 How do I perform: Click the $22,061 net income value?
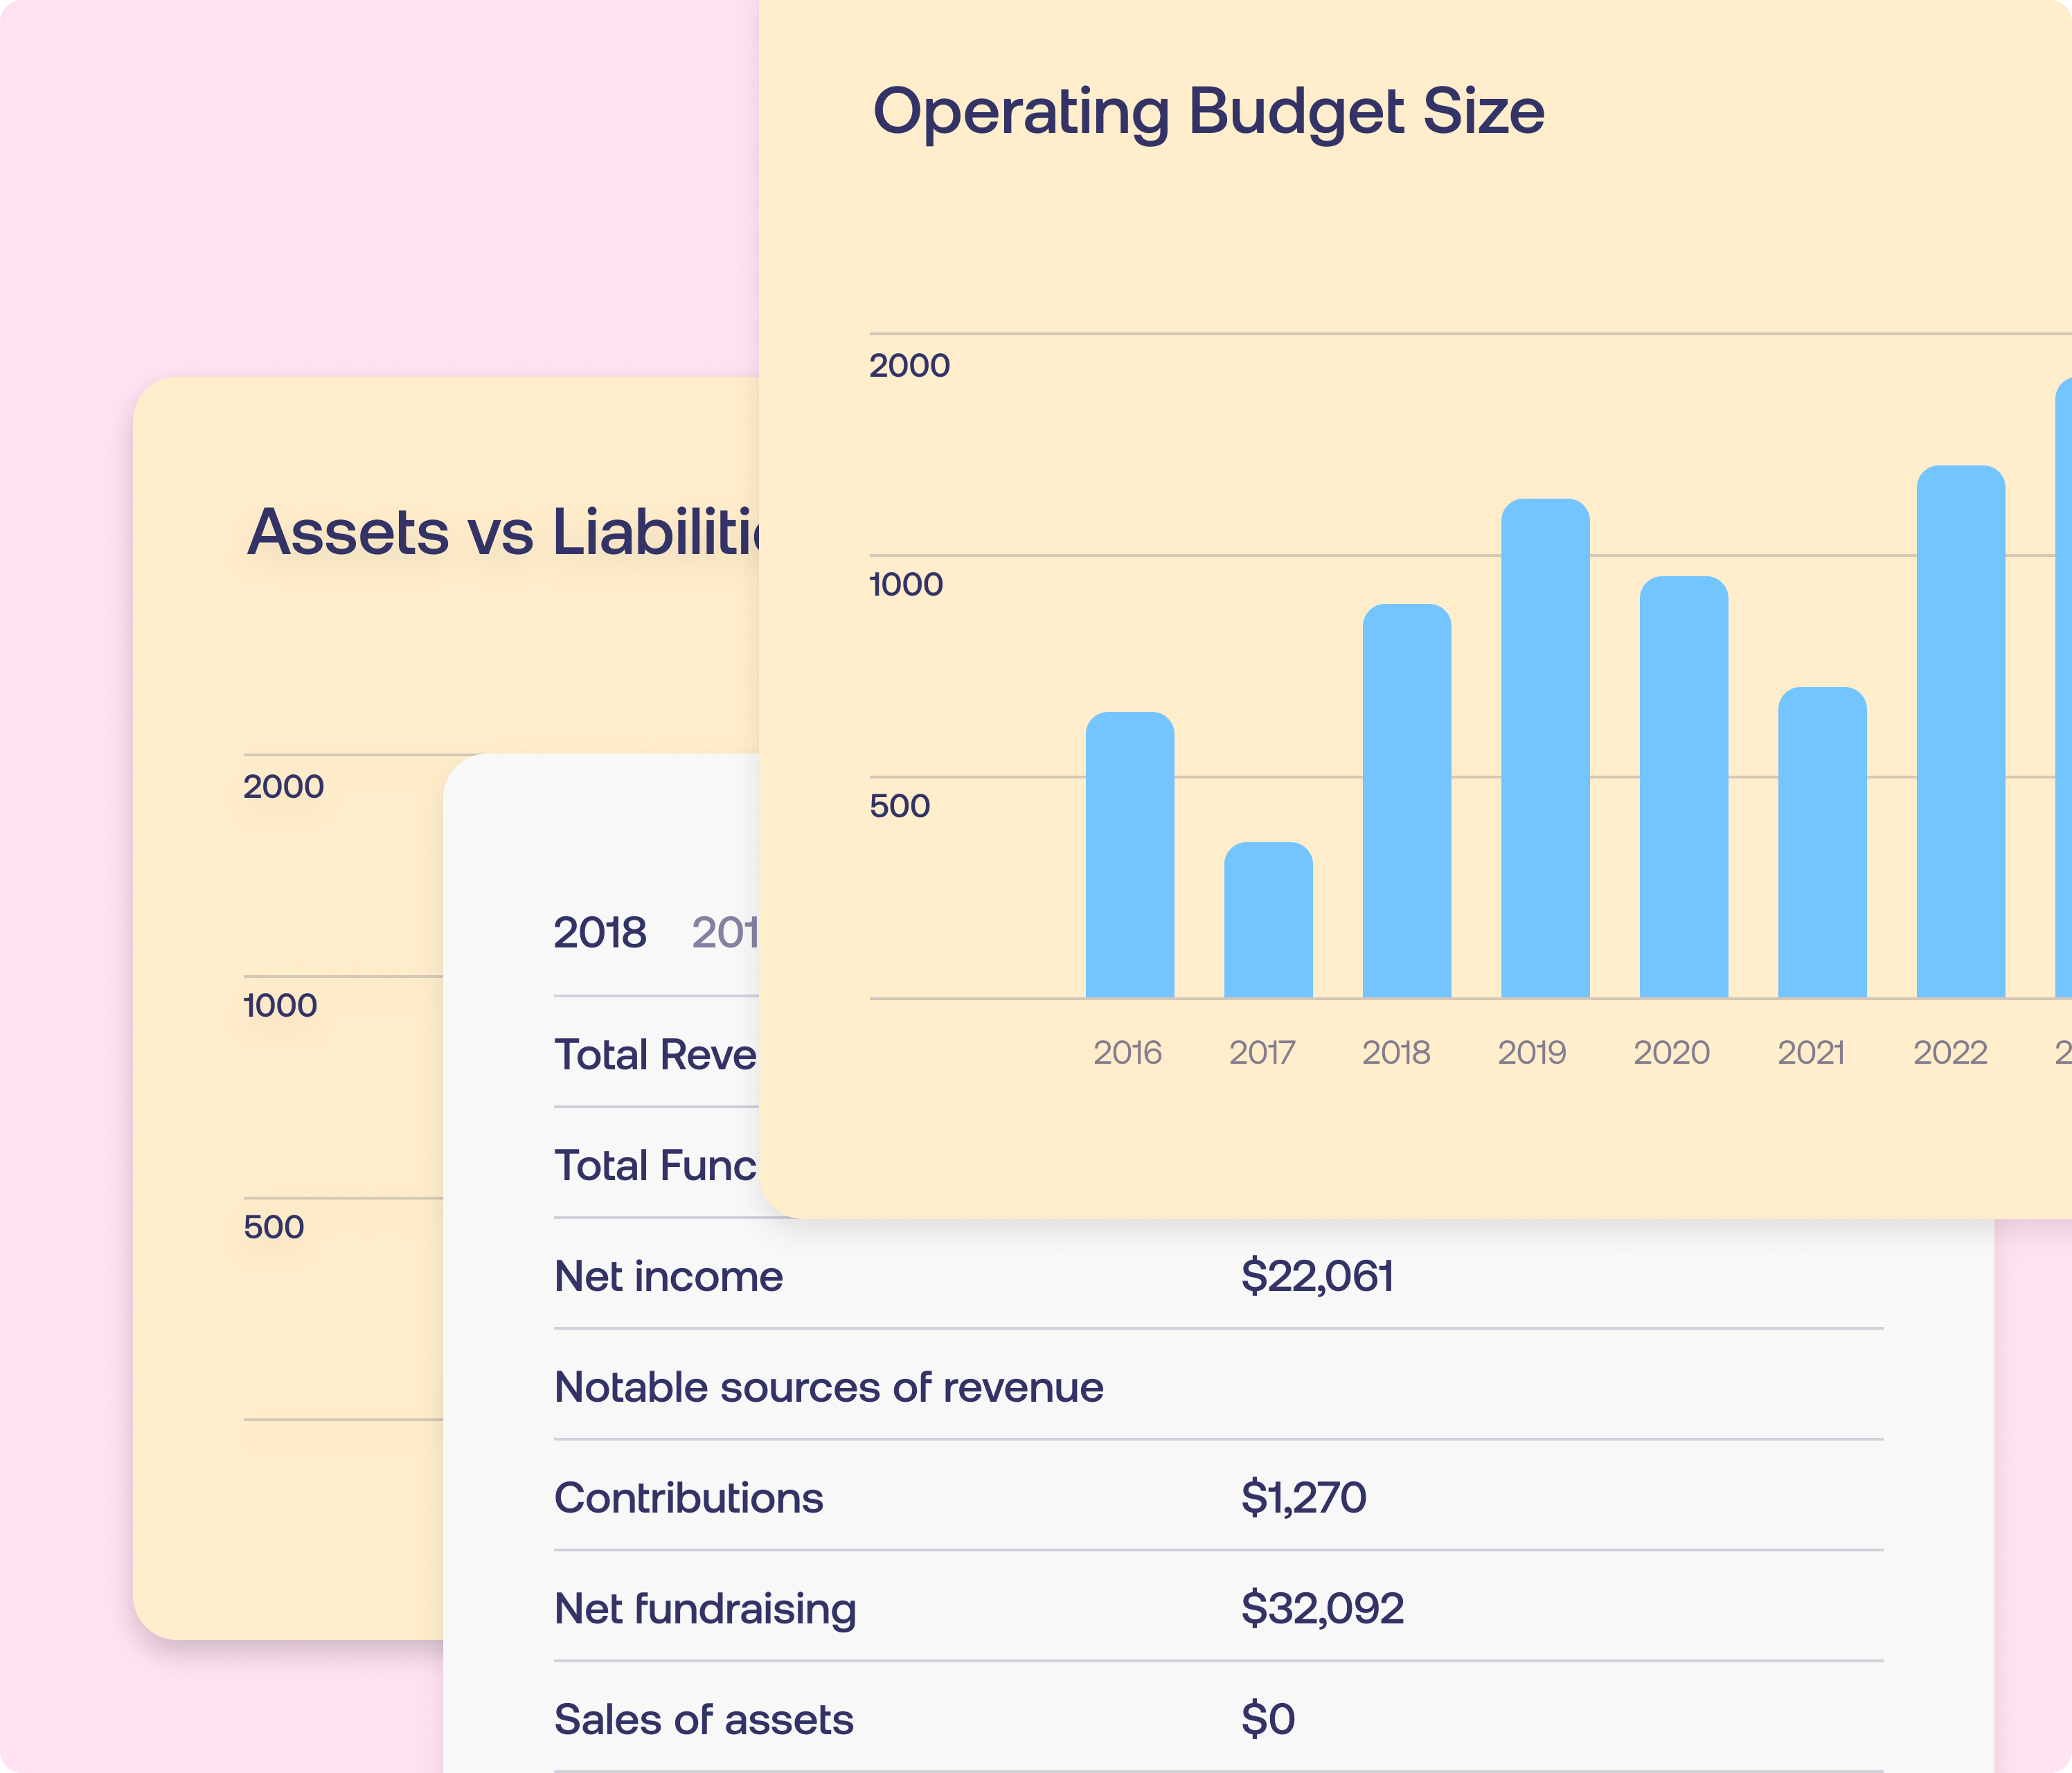[1318, 1277]
